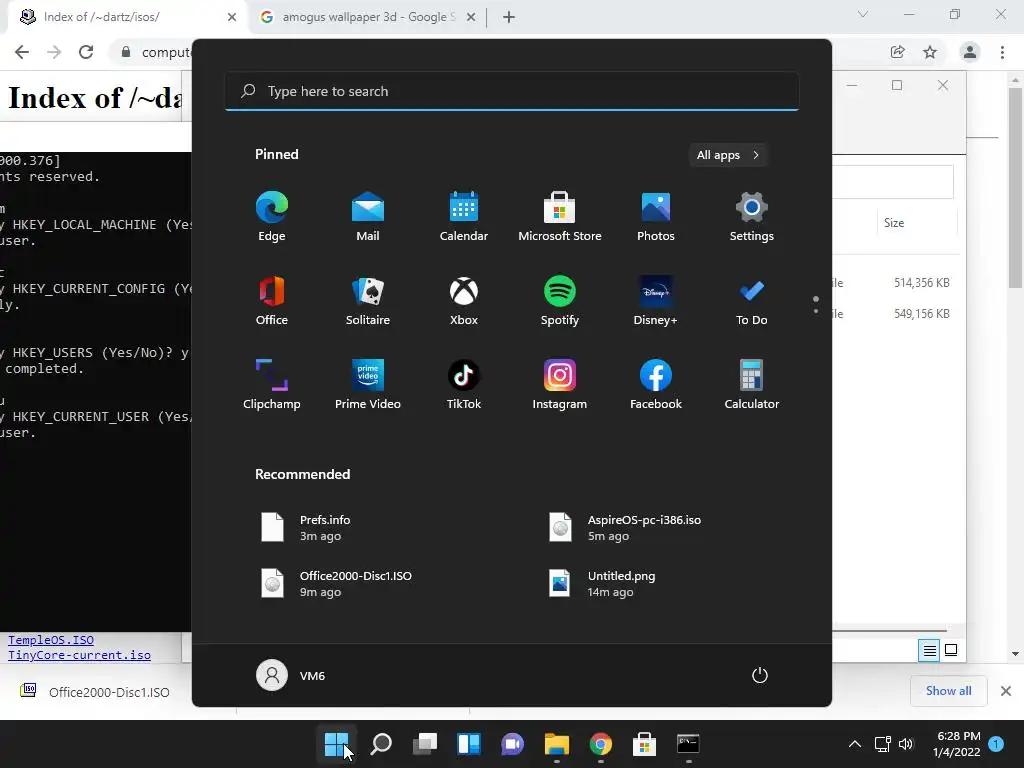Bookmark this page with star icon
Image resolution: width=1024 pixels, height=768 pixels.
930,52
